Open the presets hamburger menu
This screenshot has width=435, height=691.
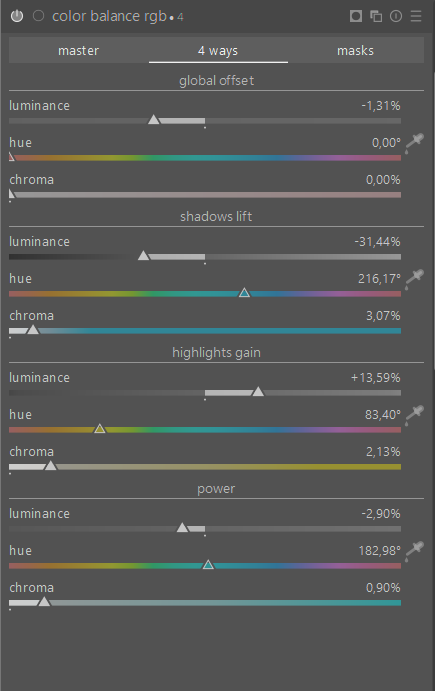(x=416, y=16)
